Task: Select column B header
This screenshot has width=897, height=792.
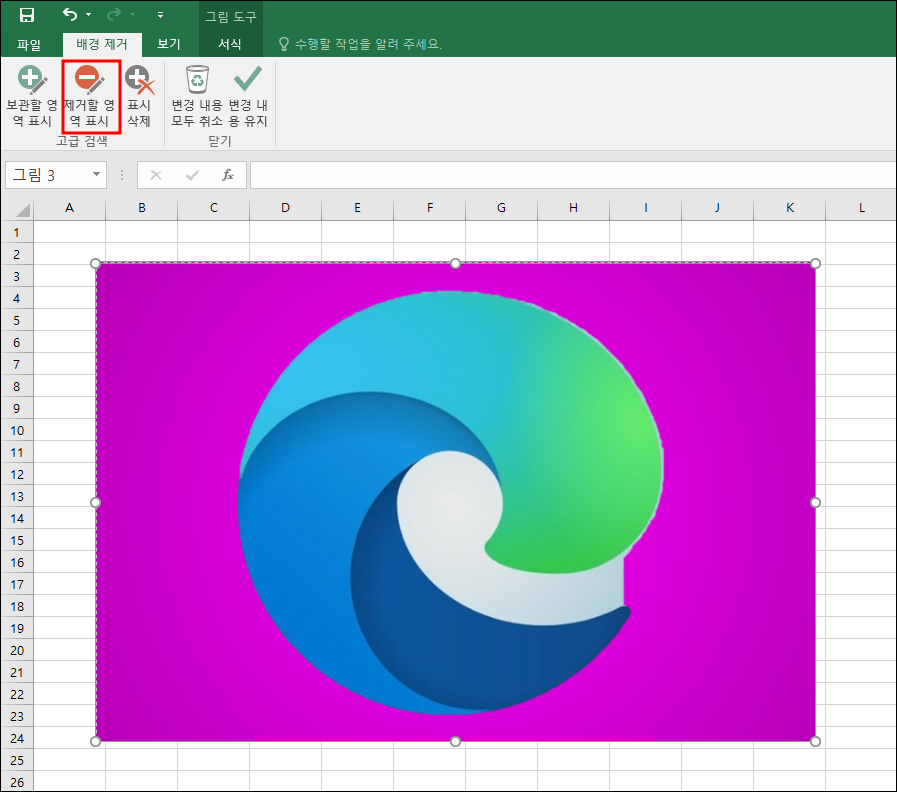Action: pos(141,208)
